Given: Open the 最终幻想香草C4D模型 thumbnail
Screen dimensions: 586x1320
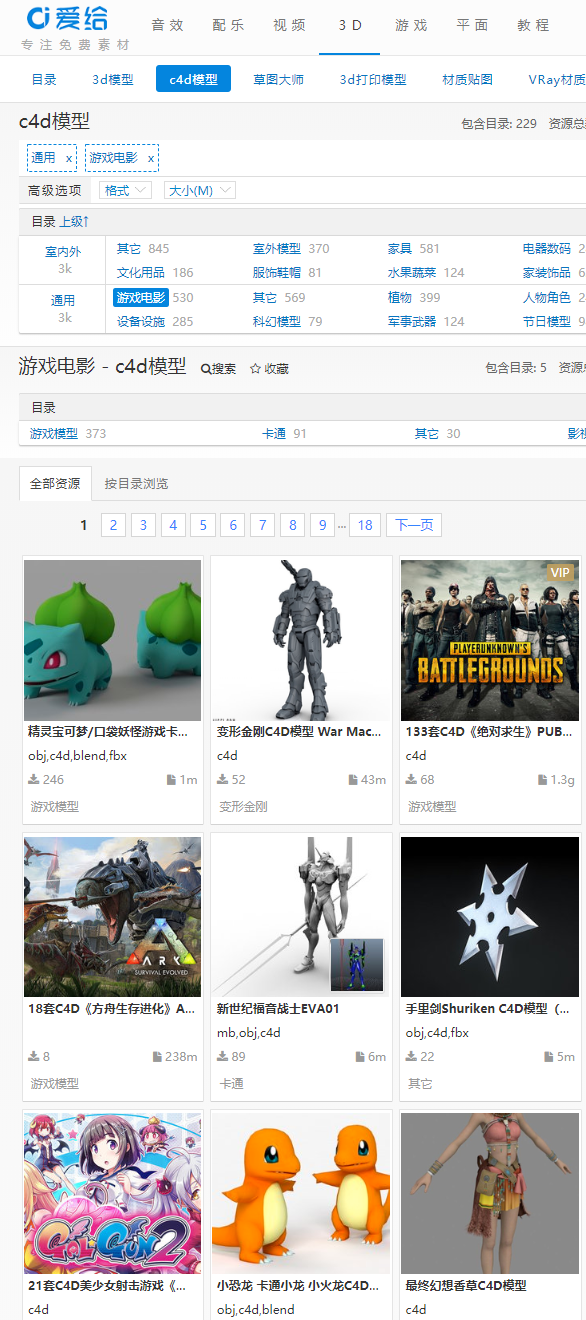Looking at the screenshot, I should point(490,1193).
